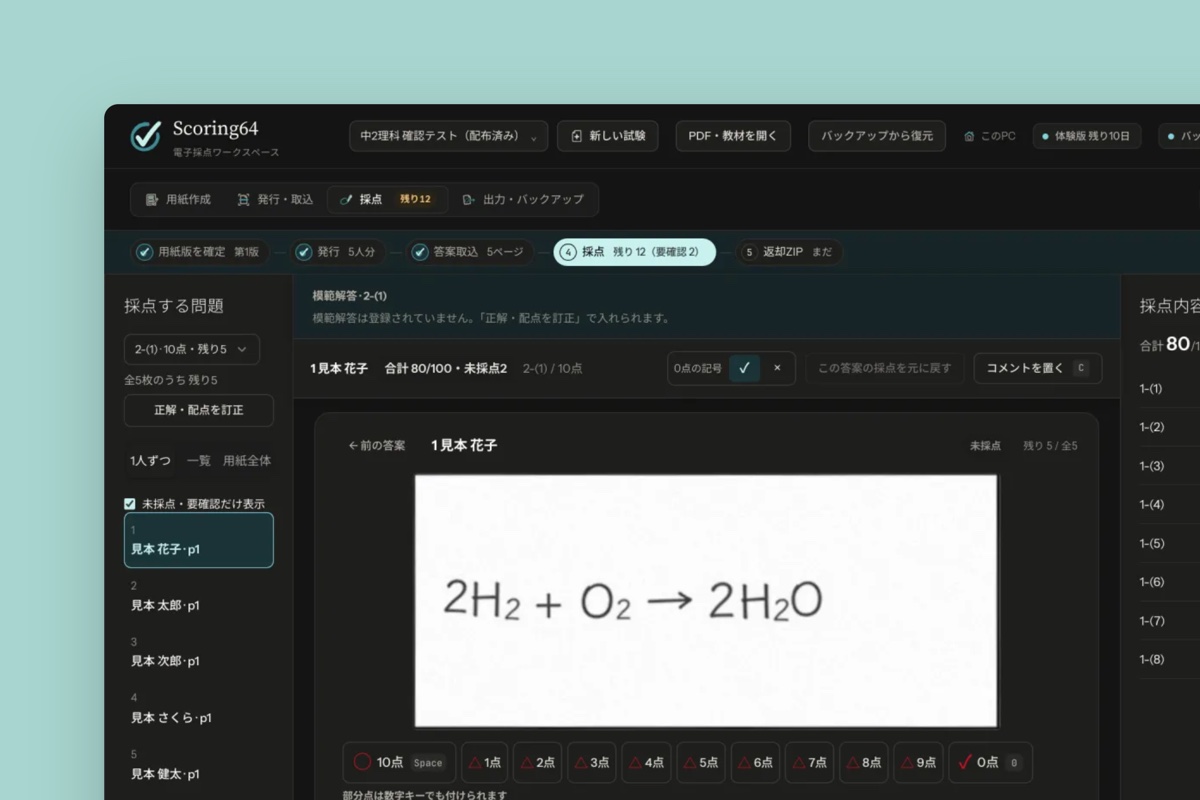Award 9点 triangle button
1200x800 pixels.
click(918, 762)
